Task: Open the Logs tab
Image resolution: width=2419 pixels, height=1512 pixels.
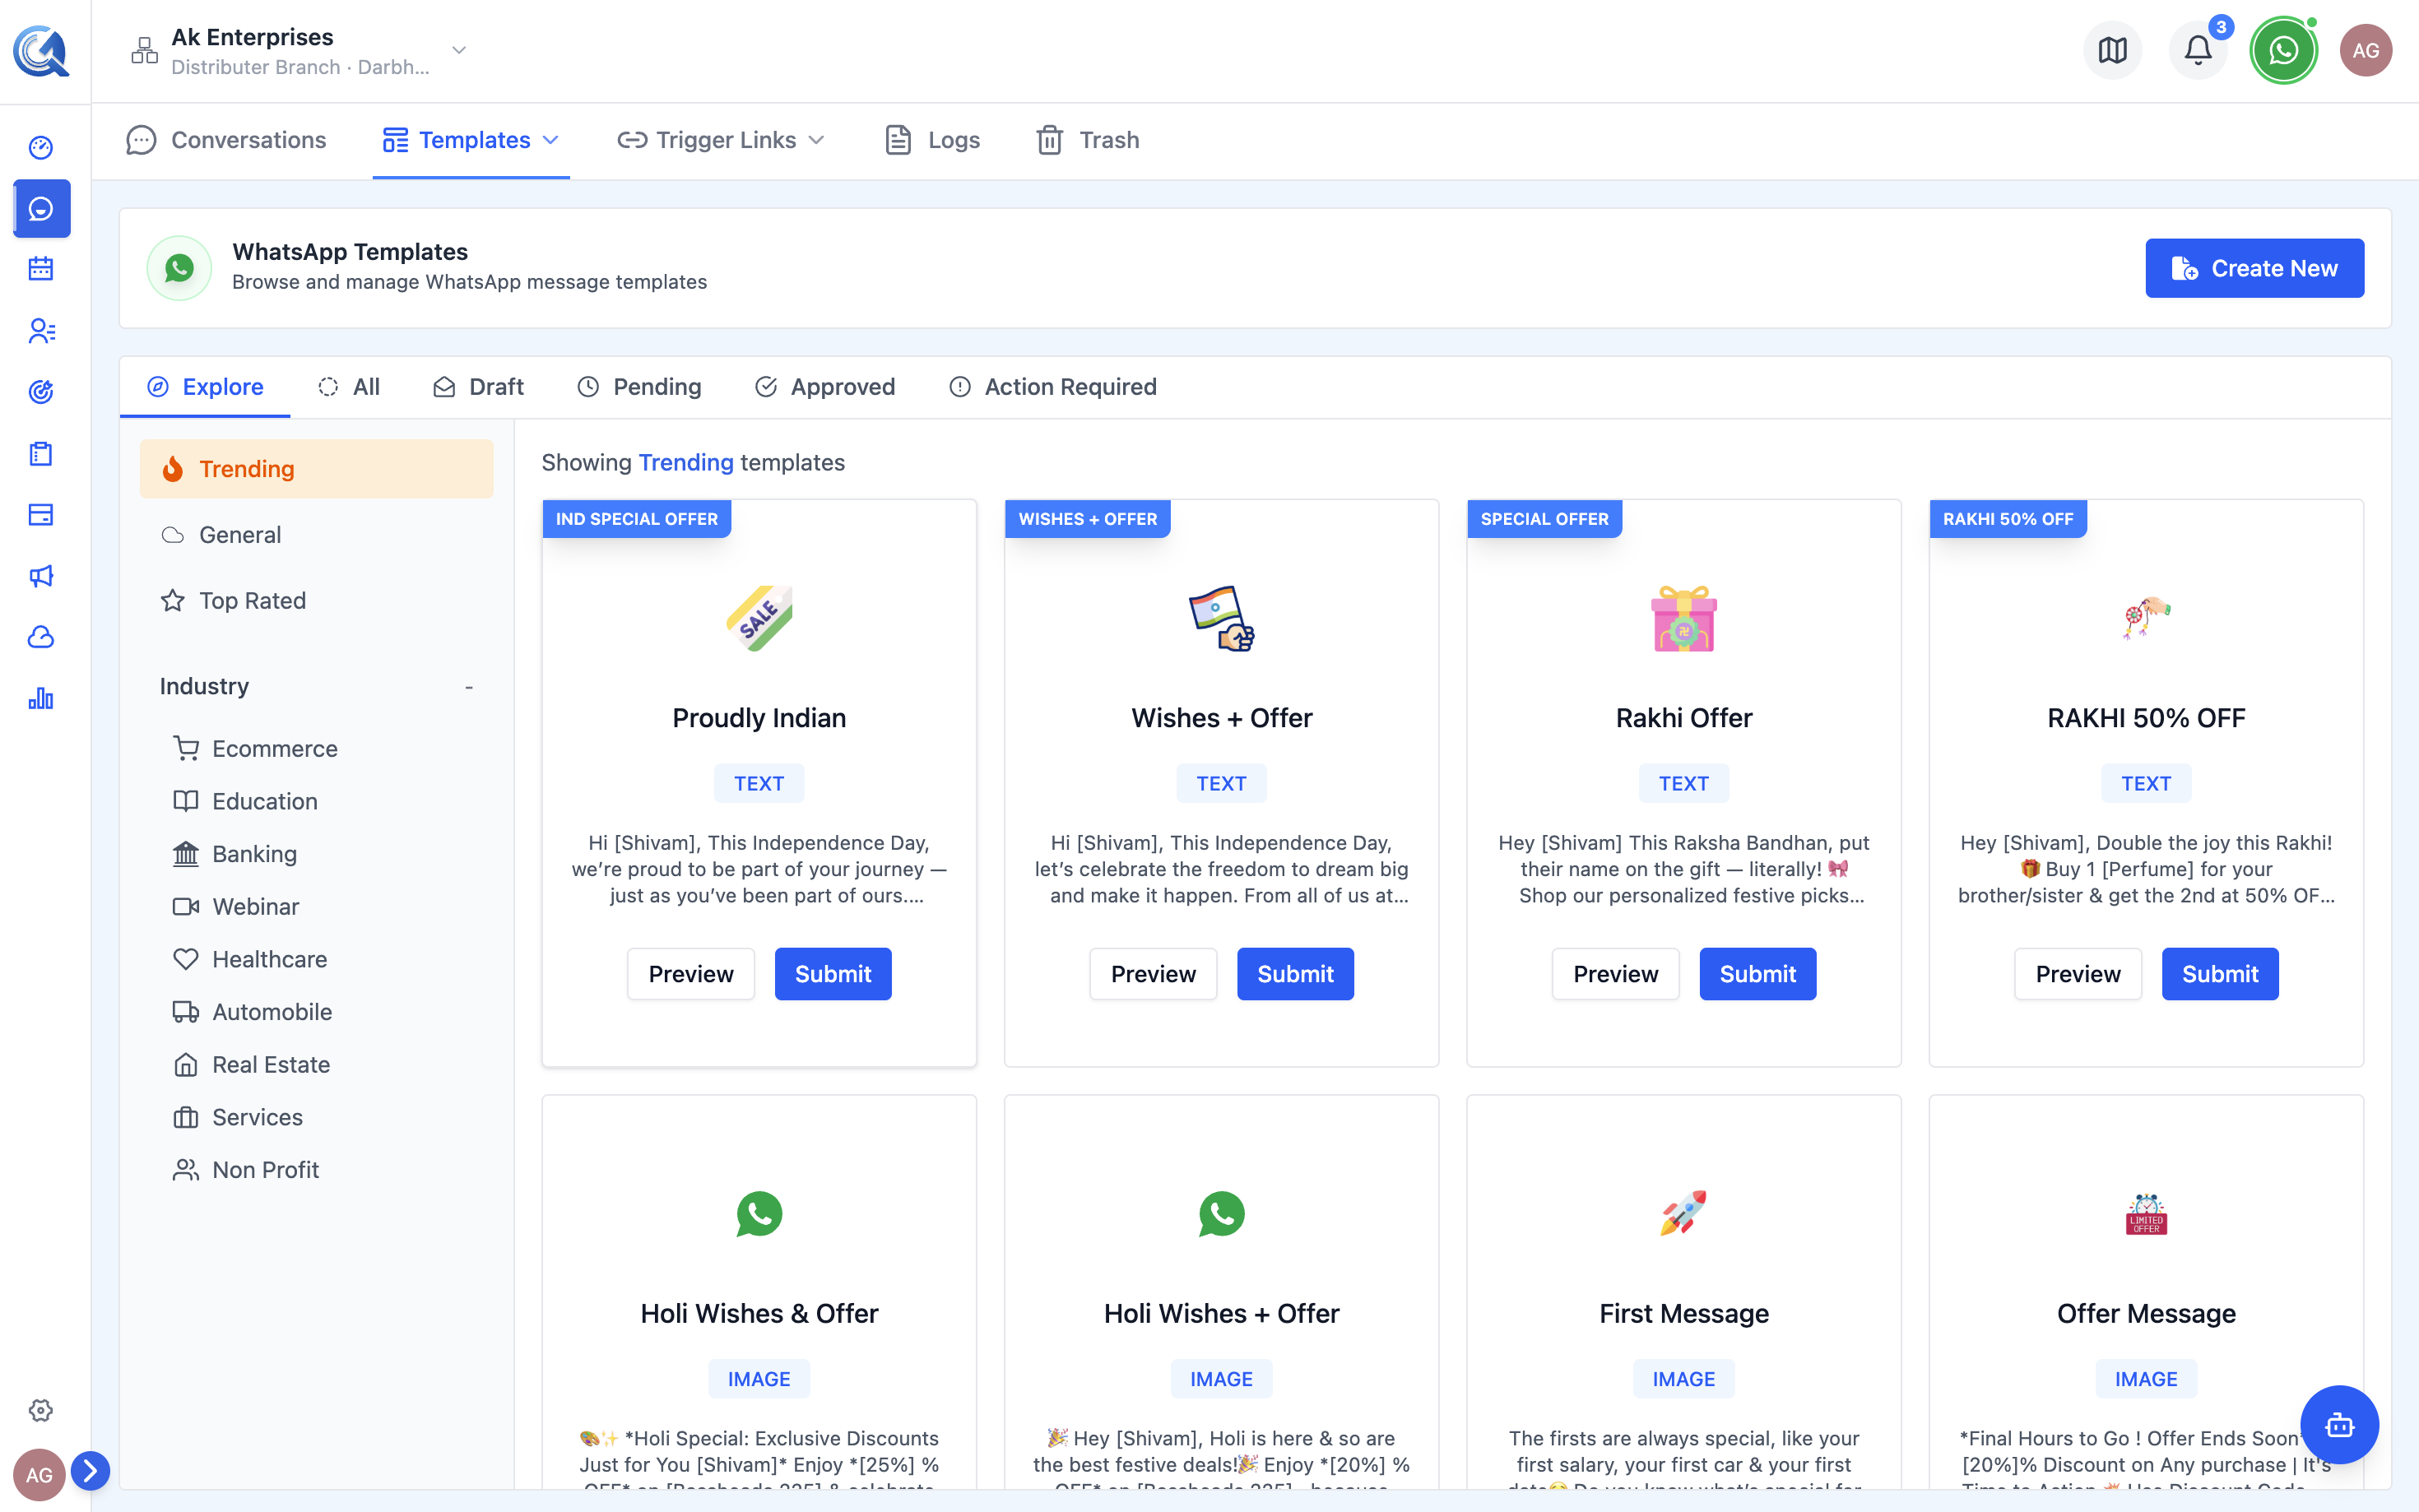Action: [x=933, y=140]
